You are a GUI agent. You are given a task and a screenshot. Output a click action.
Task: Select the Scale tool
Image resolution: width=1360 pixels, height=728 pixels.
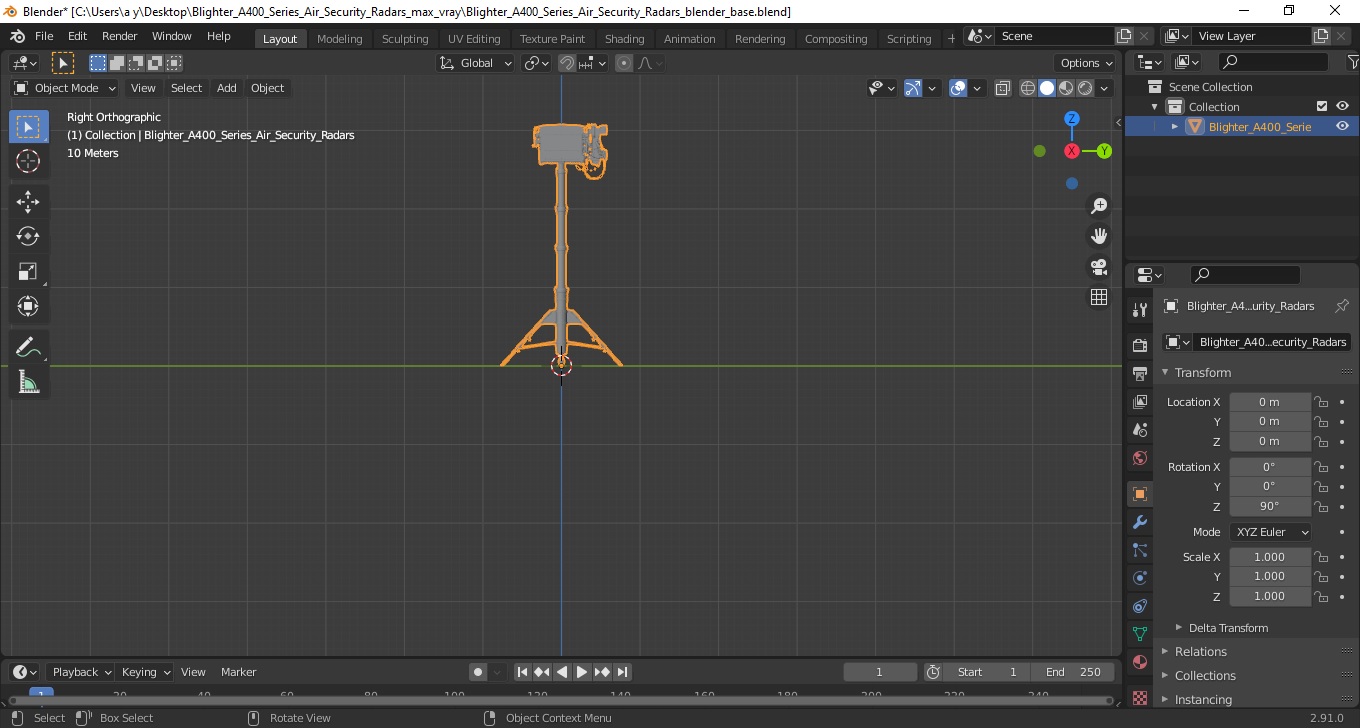[28, 271]
